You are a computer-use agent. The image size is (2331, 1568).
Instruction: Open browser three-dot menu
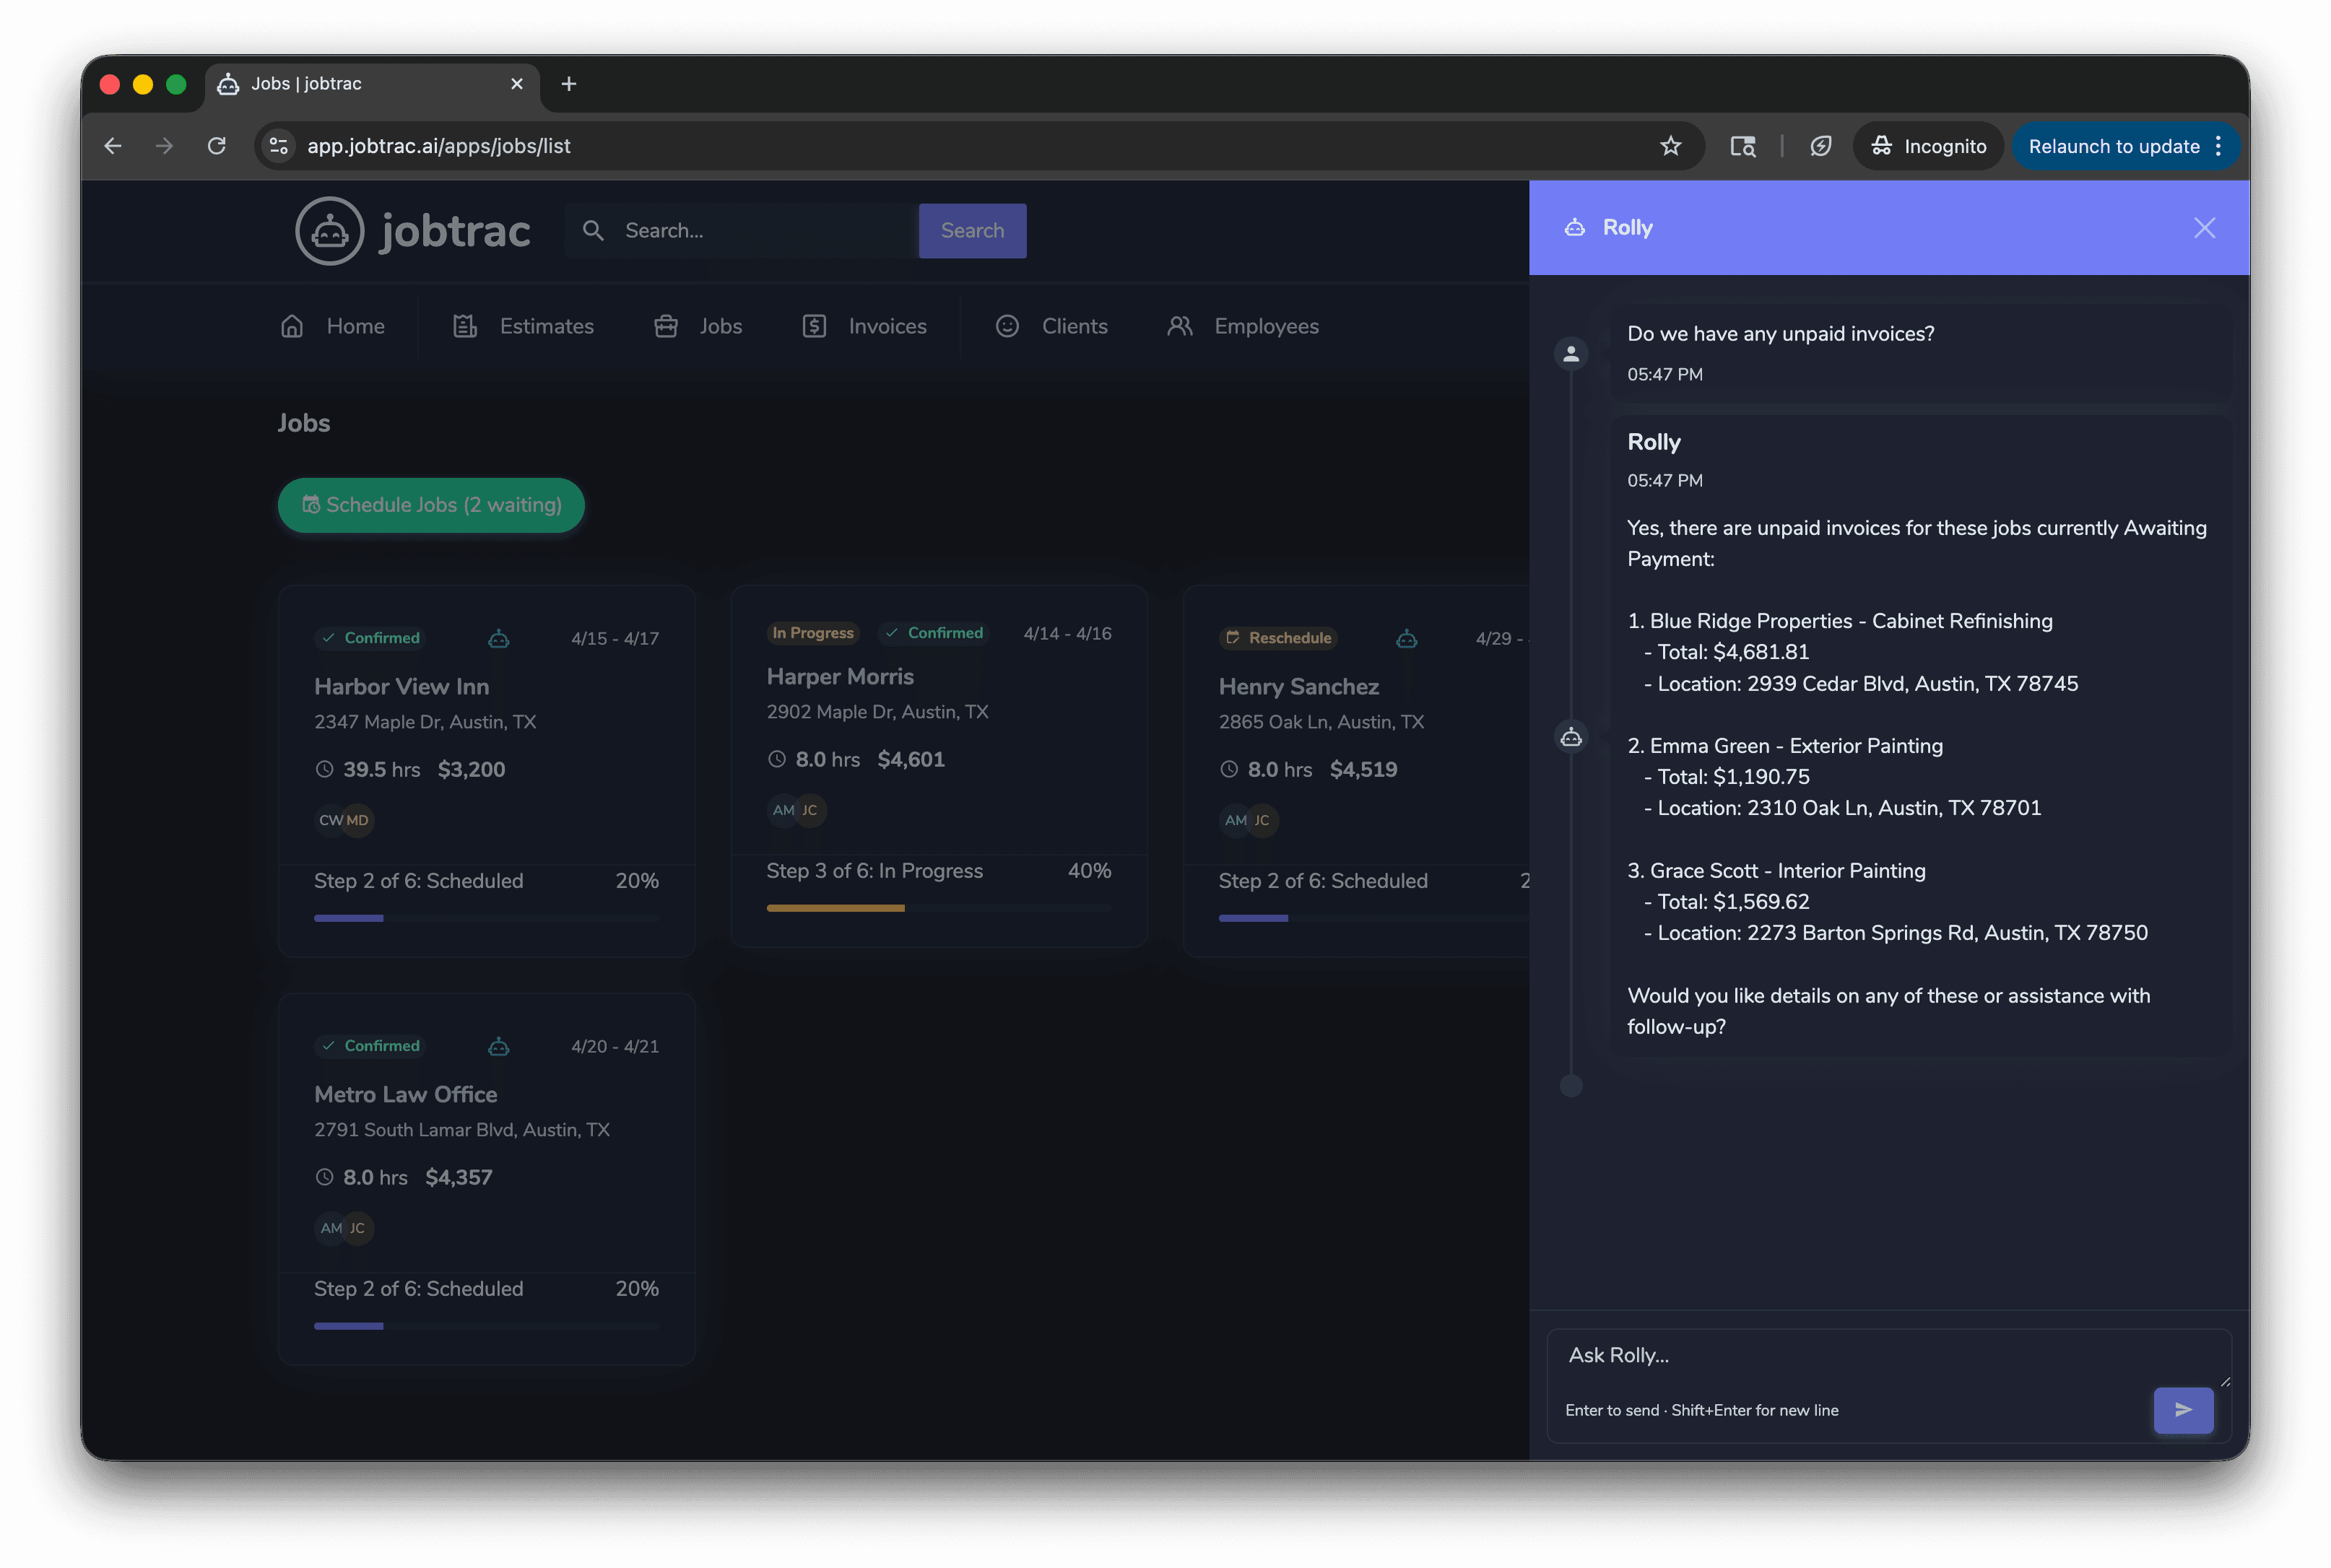2218,146
